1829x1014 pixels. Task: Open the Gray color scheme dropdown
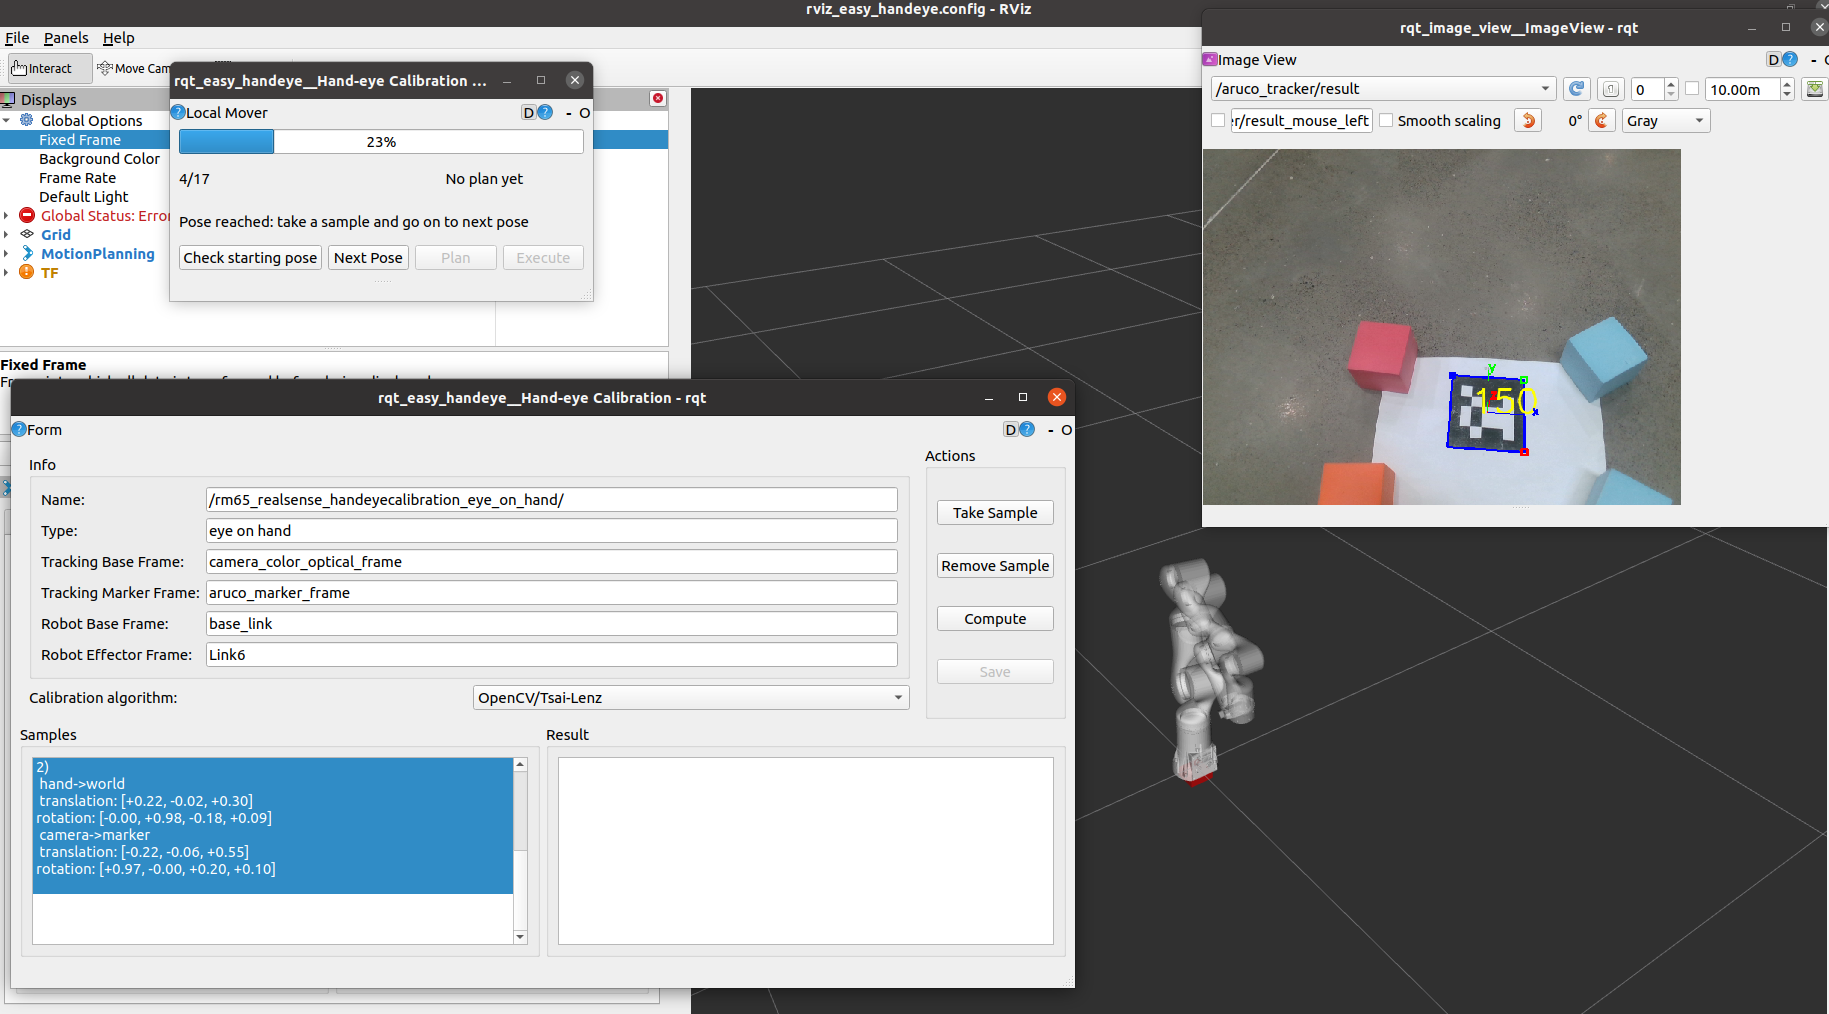point(1666,120)
